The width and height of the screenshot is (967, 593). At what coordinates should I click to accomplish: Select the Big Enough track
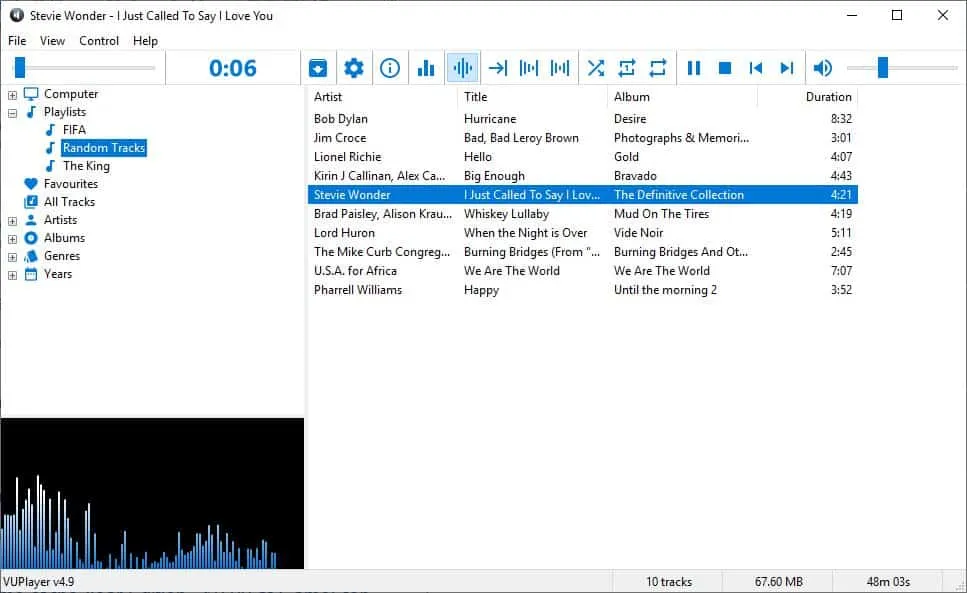point(494,176)
